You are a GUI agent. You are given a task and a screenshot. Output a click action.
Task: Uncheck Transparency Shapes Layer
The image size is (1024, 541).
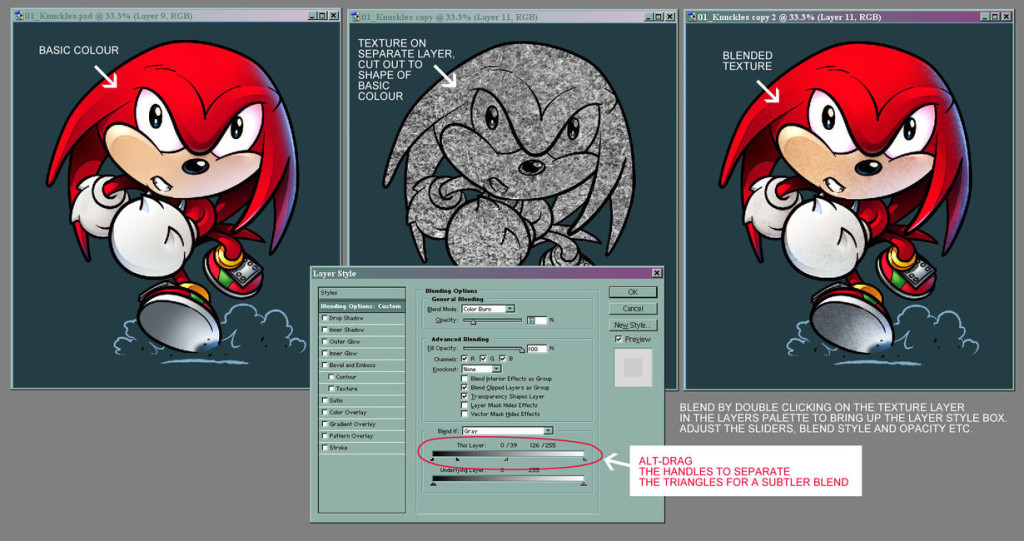pyautogui.click(x=464, y=397)
